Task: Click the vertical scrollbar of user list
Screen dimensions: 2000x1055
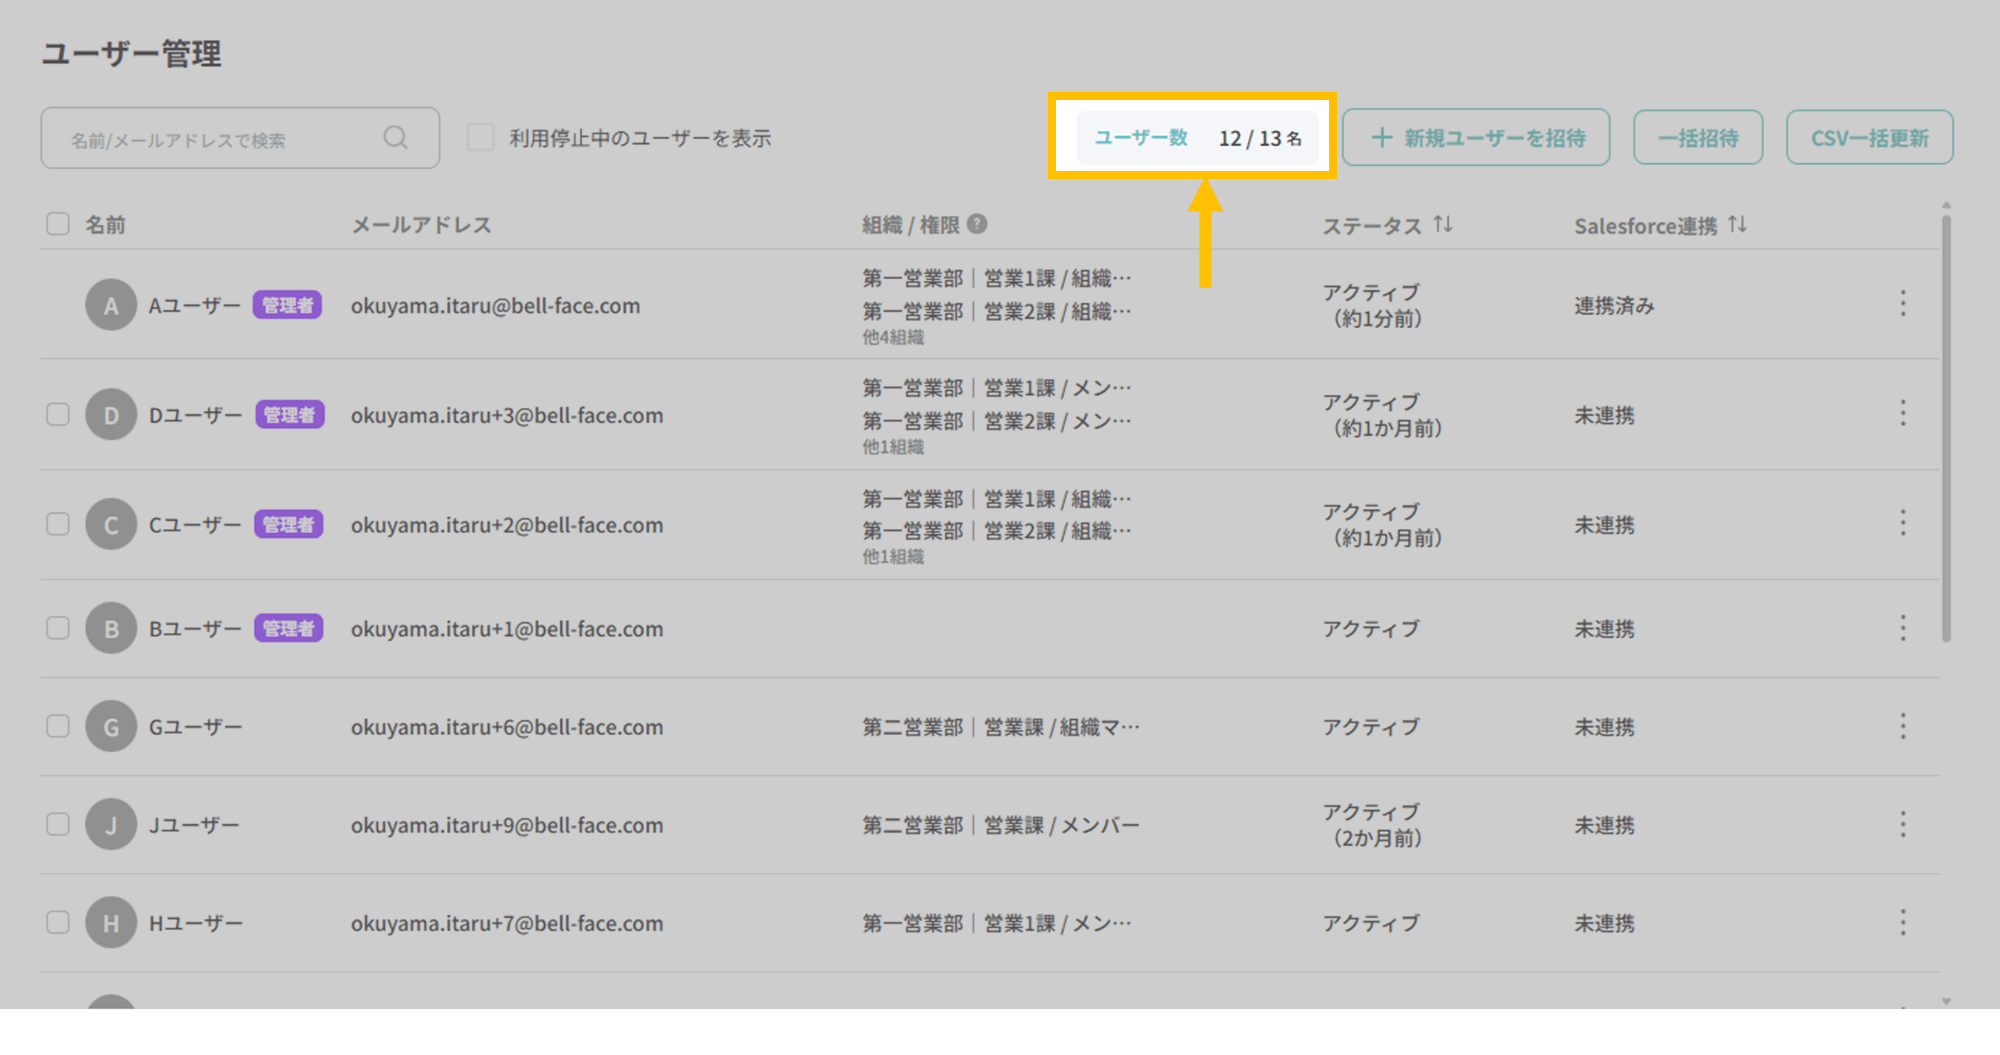Action: pyautogui.click(x=1946, y=430)
